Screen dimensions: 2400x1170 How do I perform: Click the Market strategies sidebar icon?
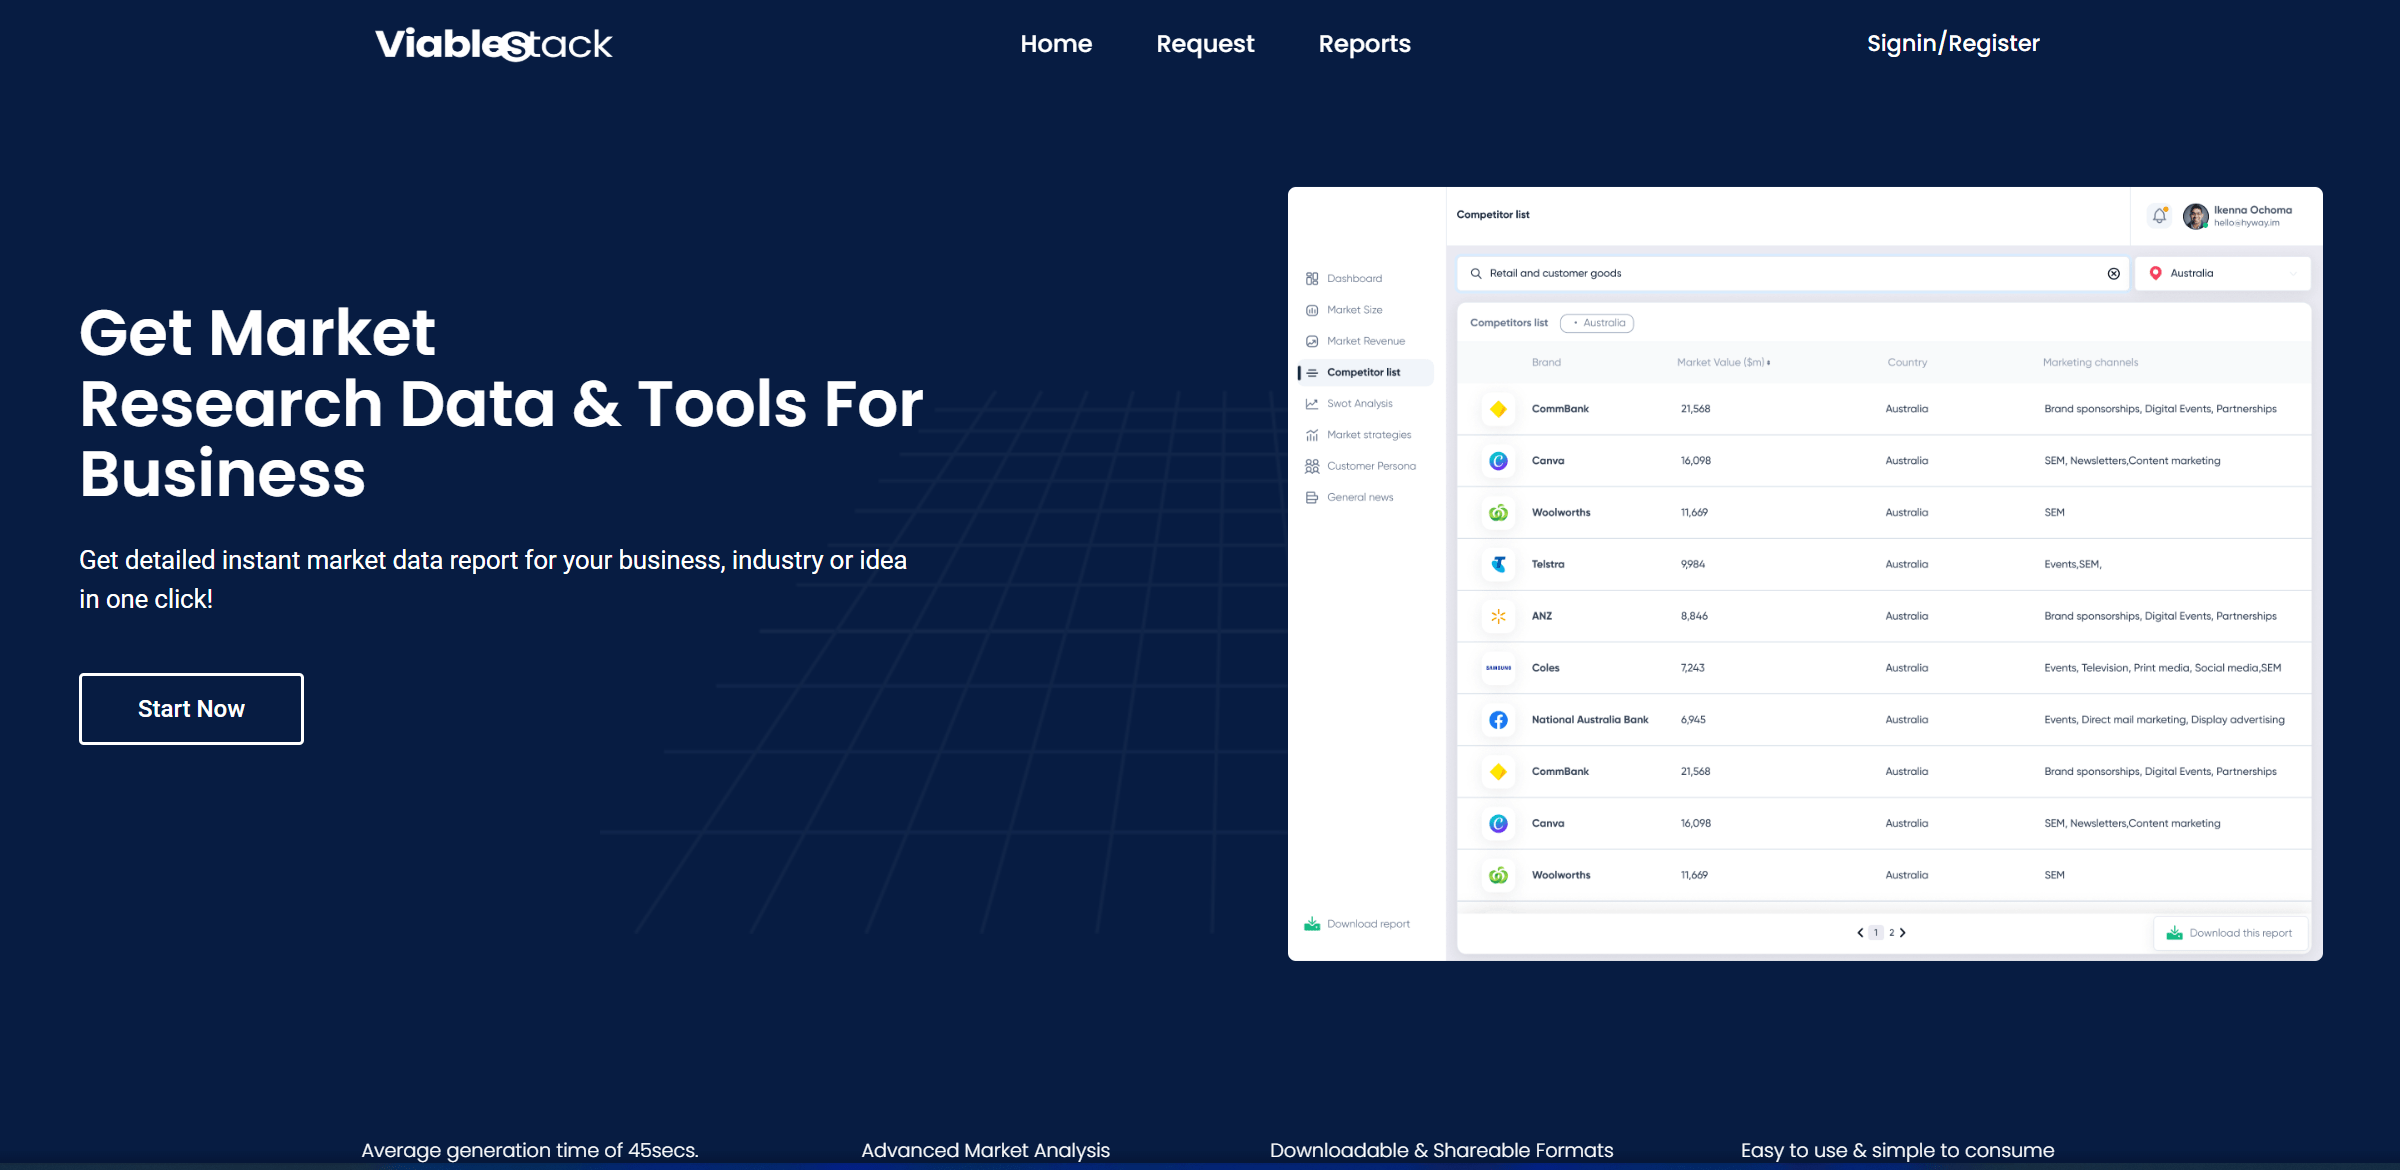1312,435
